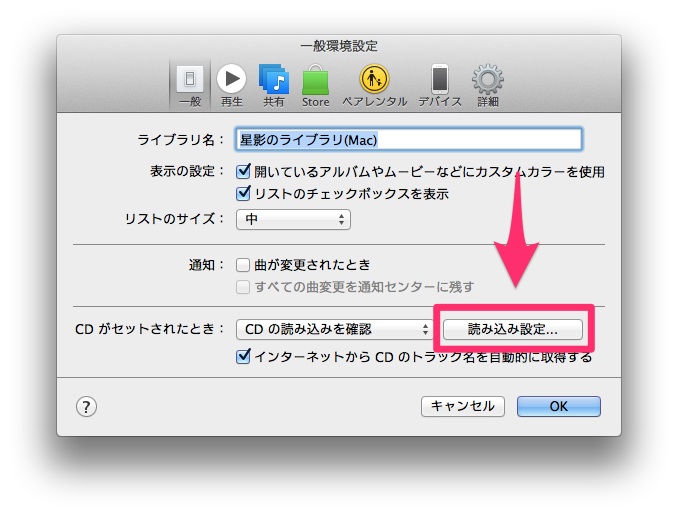Open the CD の読み込みを確認 dropdown
This screenshot has height=515, width=678.
pyautogui.click(x=334, y=329)
